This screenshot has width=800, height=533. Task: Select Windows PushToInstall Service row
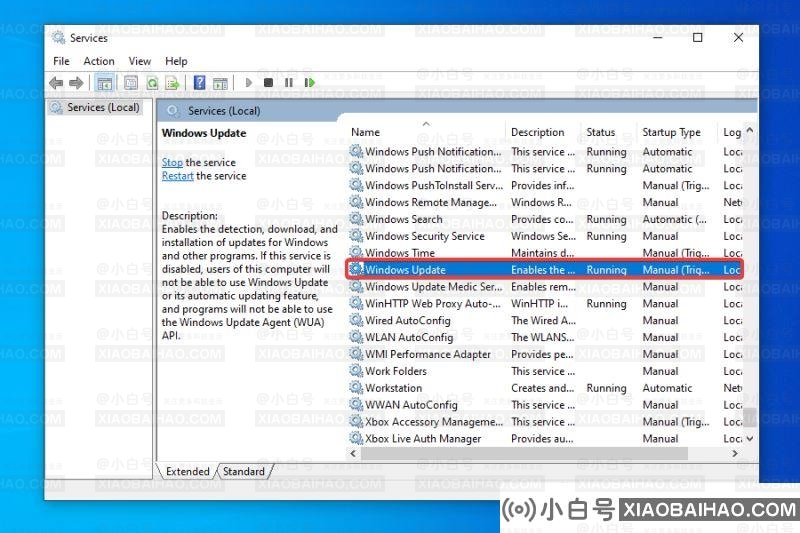click(x=544, y=186)
